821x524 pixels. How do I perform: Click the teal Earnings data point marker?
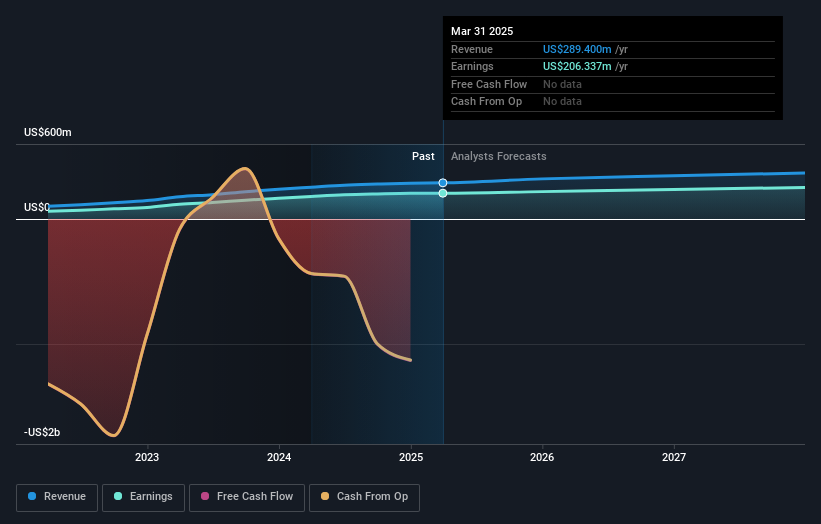pos(443,194)
